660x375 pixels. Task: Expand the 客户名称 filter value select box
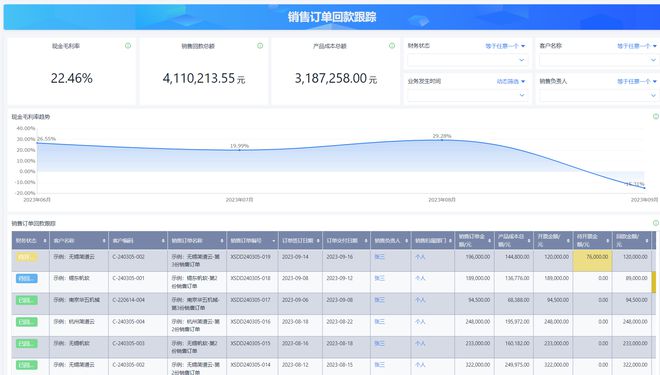coord(599,60)
